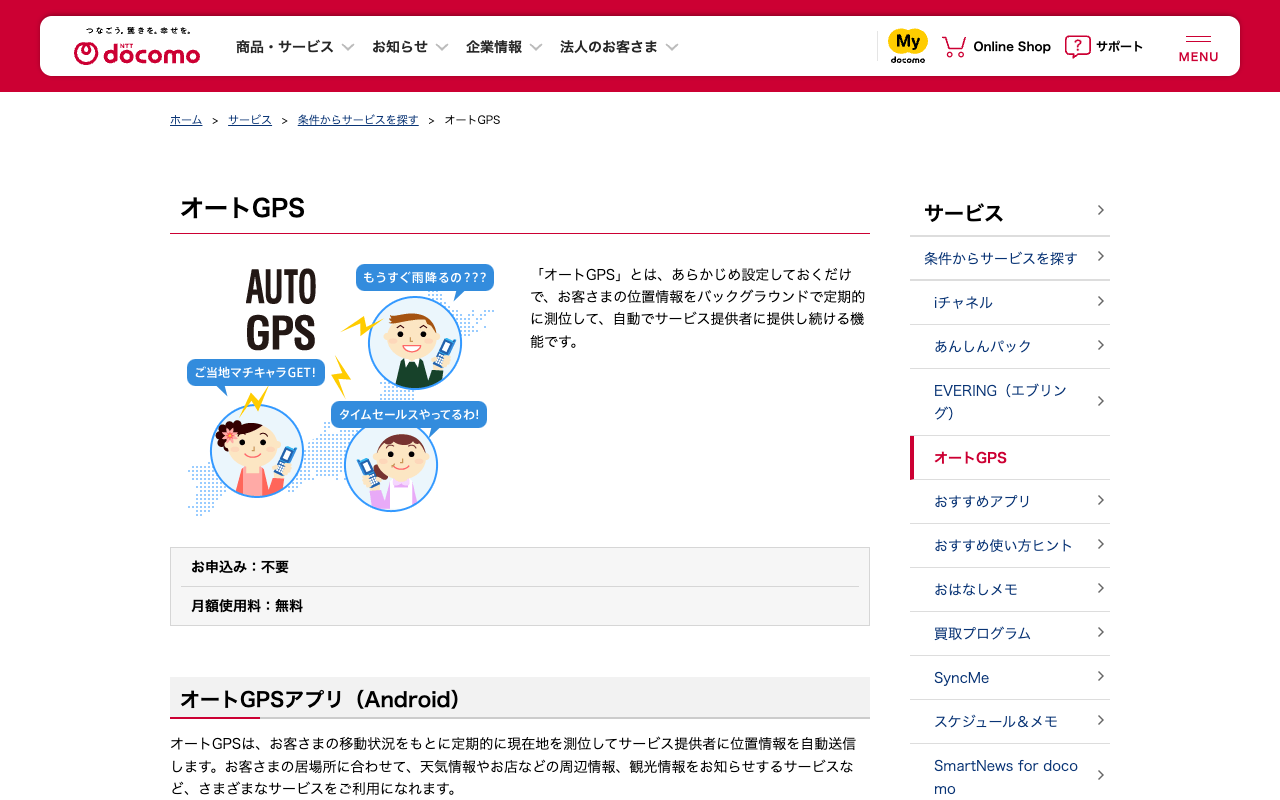The height and width of the screenshot is (800, 1280).
Task: Open おすすめ使い方ヒント in the sidebar
Action: tap(1010, 545)
